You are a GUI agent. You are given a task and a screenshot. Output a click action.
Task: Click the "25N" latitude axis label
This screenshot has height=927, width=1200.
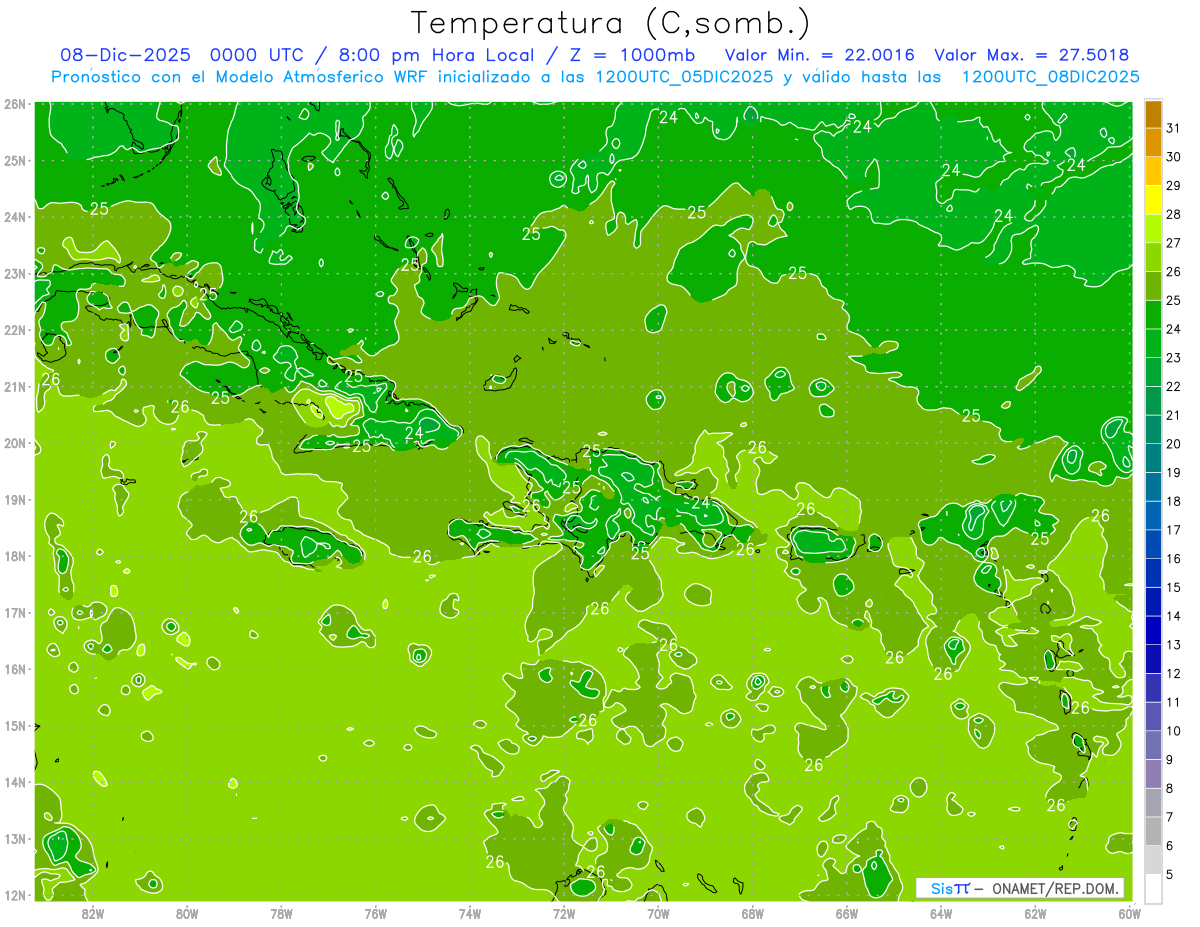coord(15,161)
